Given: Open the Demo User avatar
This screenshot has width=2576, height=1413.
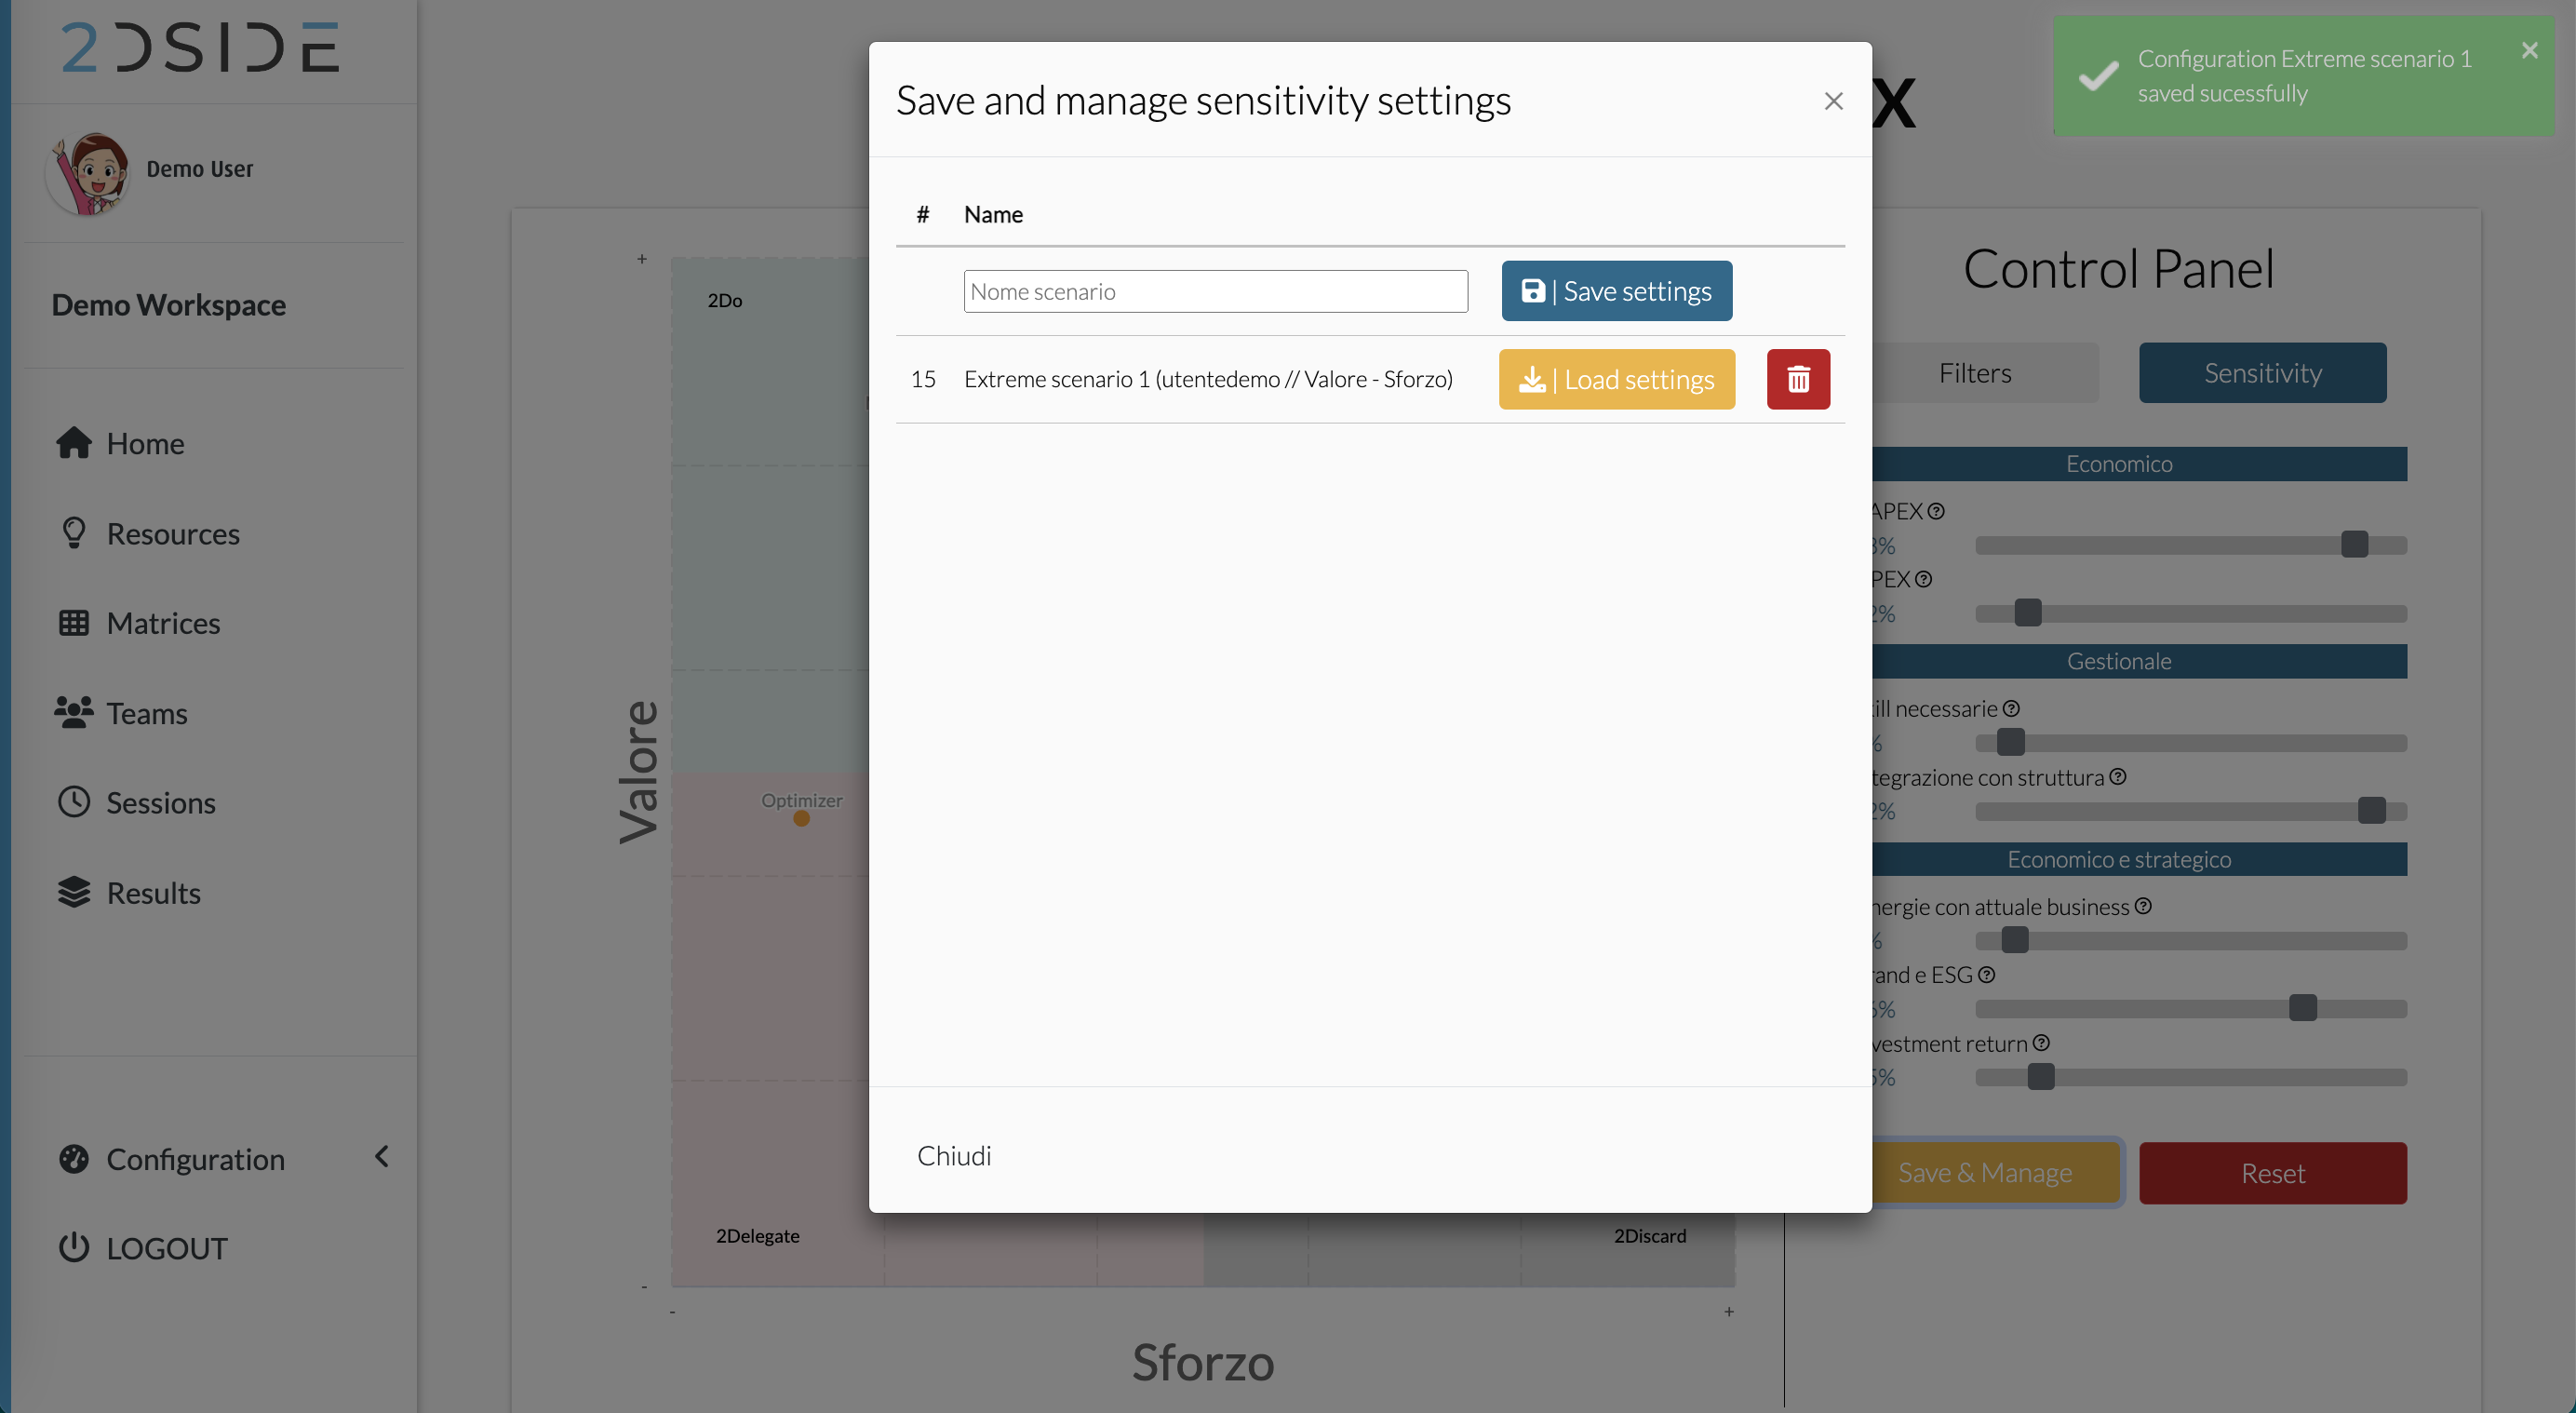Looking at the screenshot, I should pyautogui.click(x=89, y=172).
